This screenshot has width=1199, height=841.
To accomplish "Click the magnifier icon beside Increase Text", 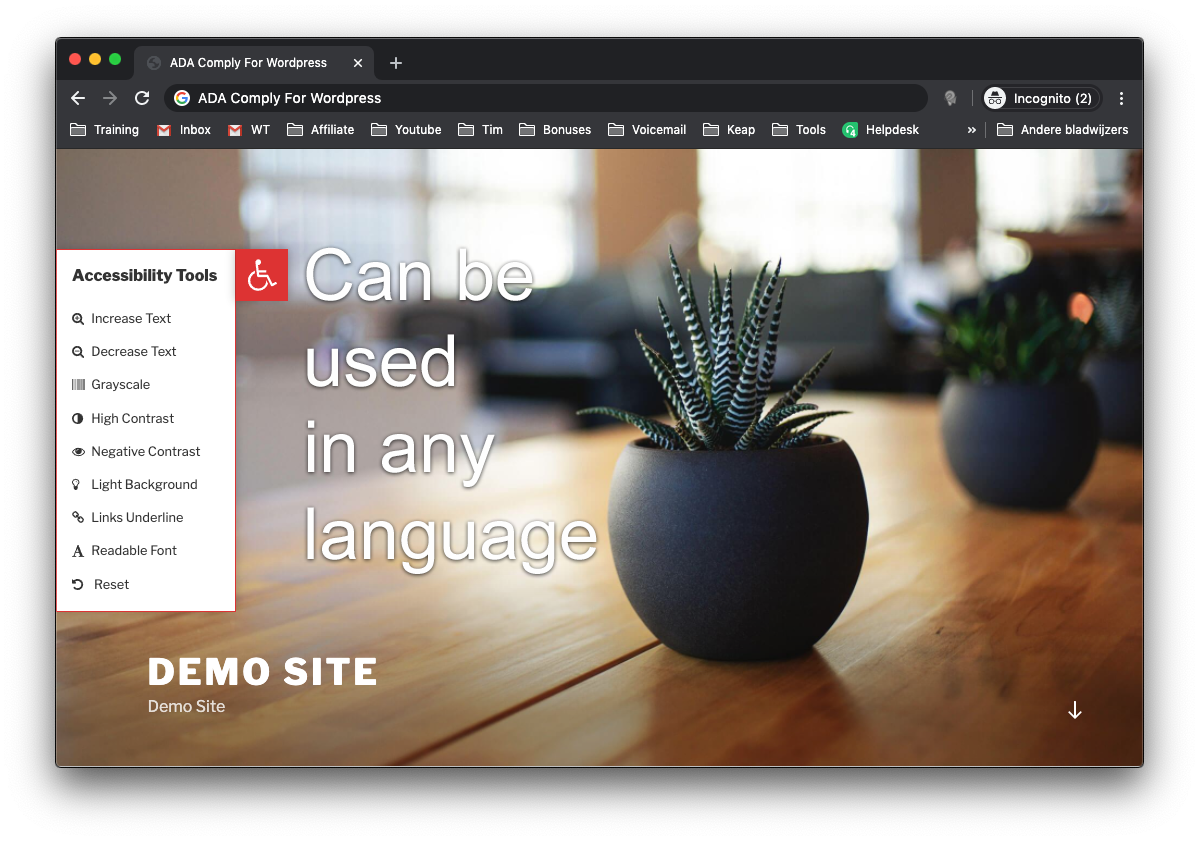I will (x=78, y=319).
